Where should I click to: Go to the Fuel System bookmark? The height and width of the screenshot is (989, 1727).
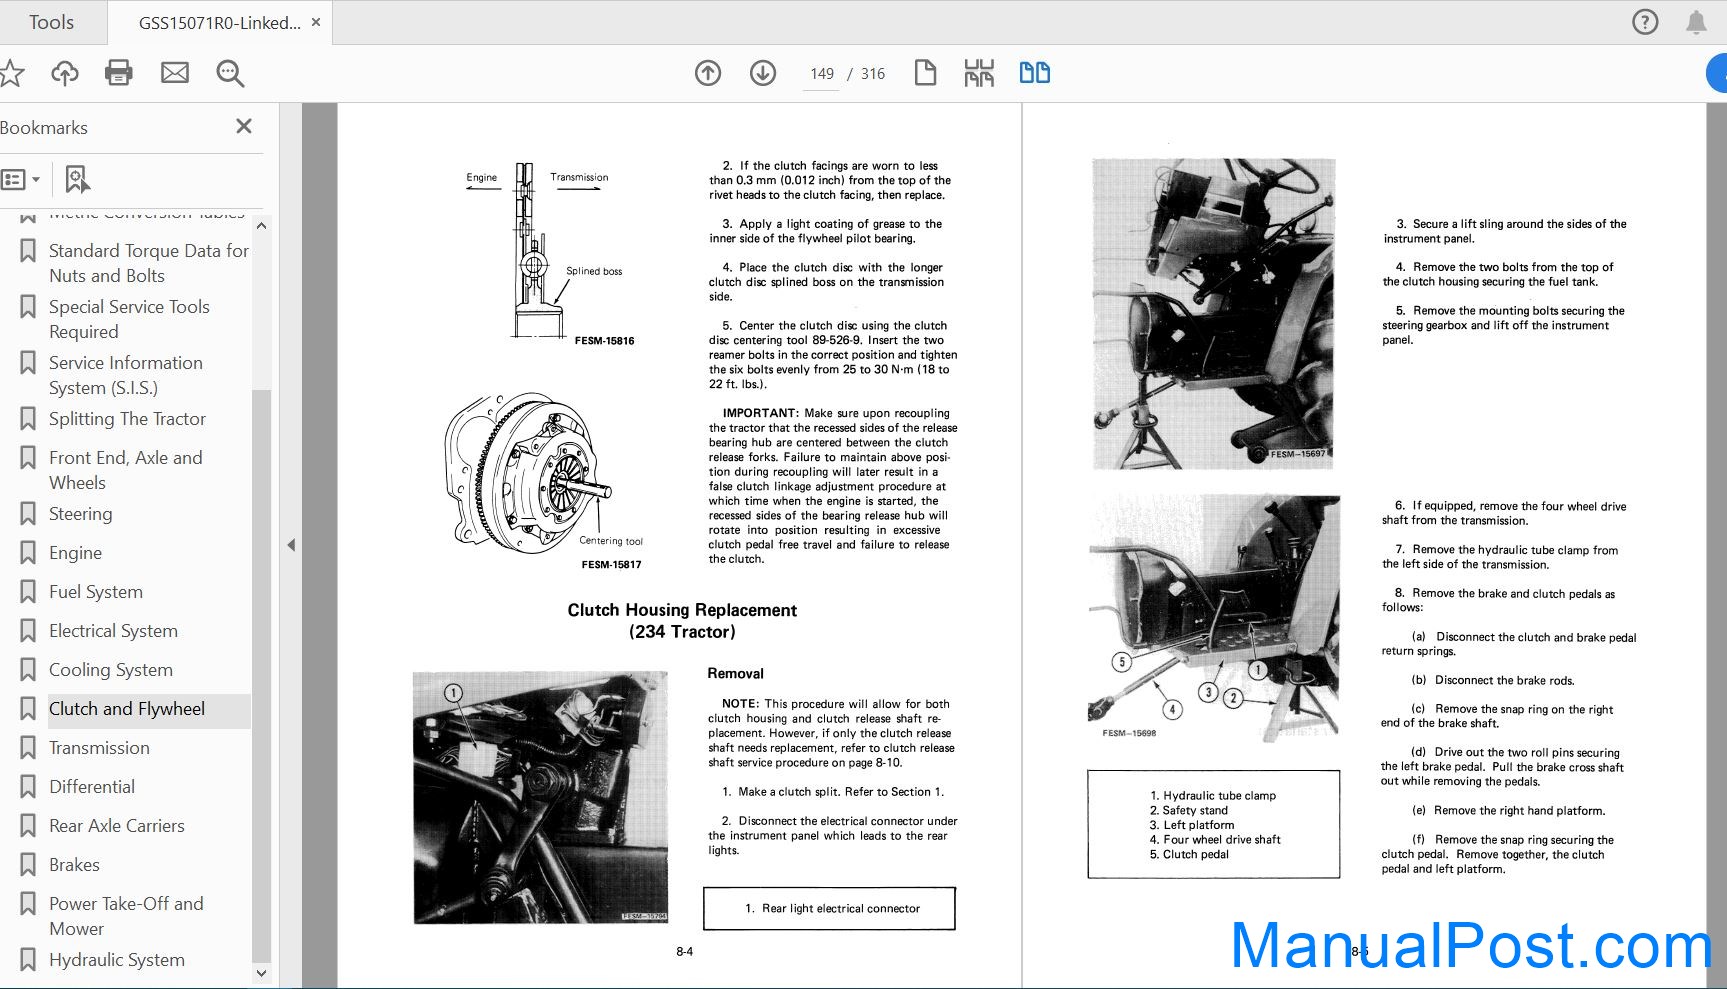click(96, 592)
